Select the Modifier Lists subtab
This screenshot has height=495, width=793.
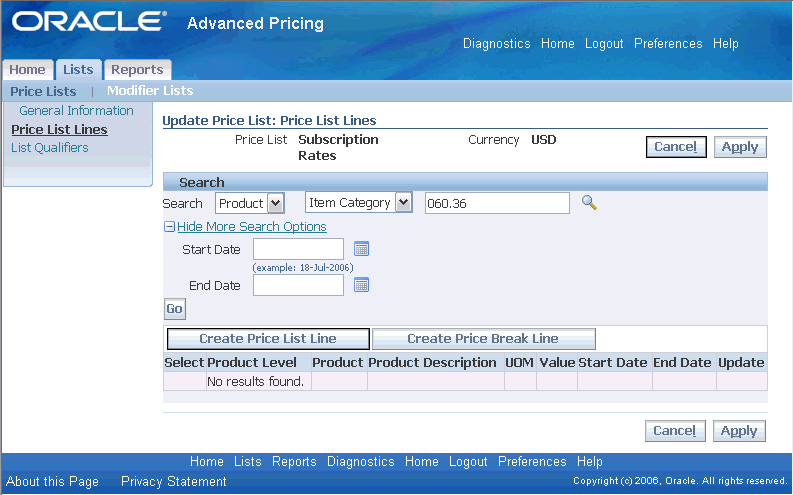click(x=150, y=91)
